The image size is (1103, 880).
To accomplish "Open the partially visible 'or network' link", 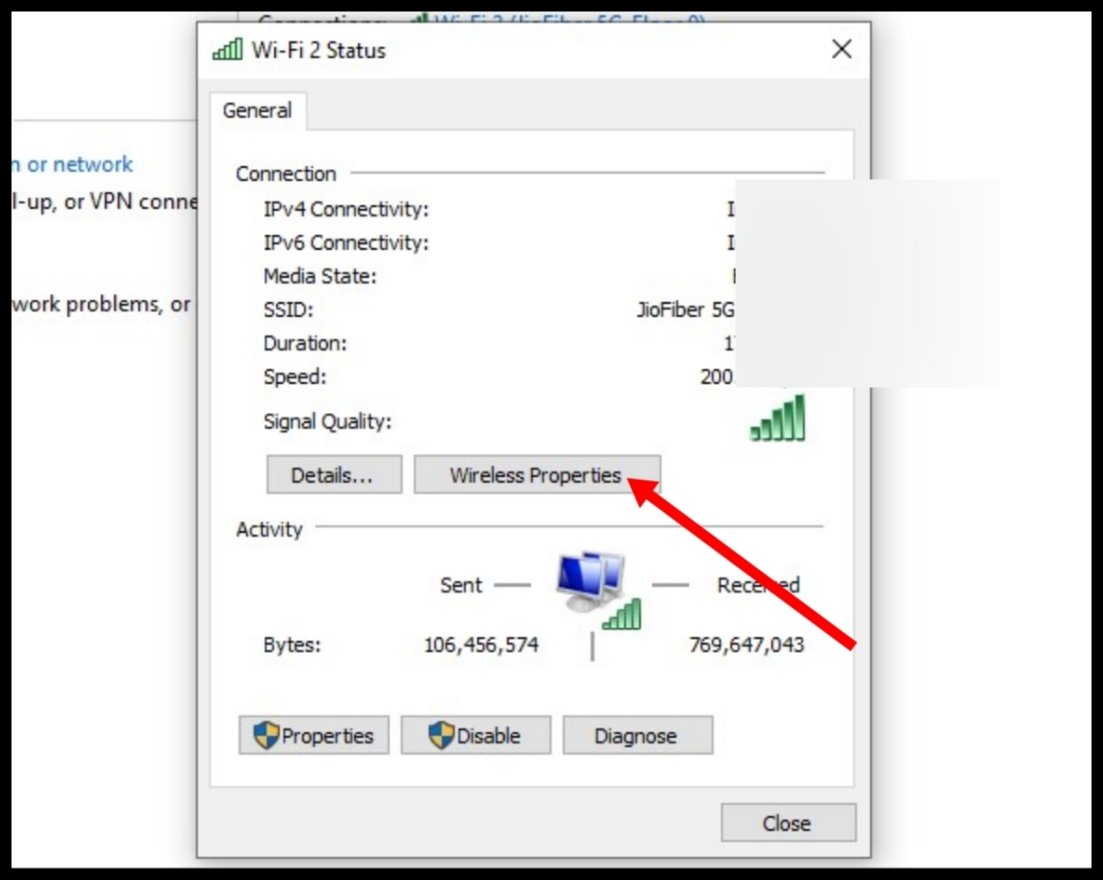I will click(72, 165).
